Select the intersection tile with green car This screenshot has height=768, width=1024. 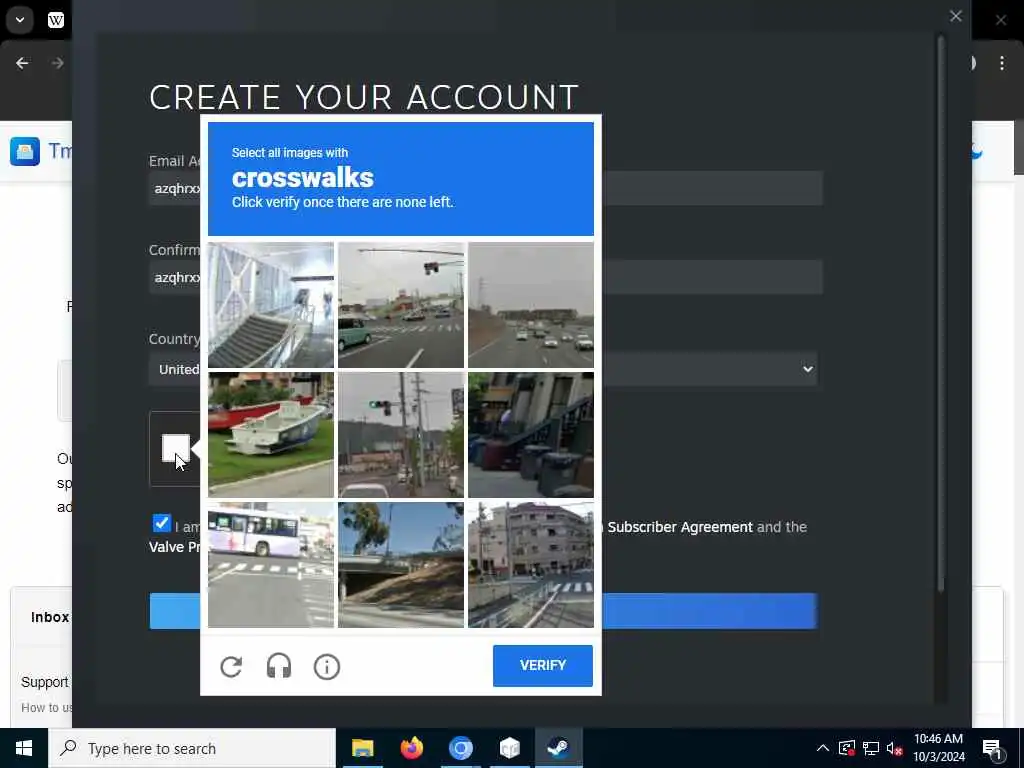click(x=401, y=305)
